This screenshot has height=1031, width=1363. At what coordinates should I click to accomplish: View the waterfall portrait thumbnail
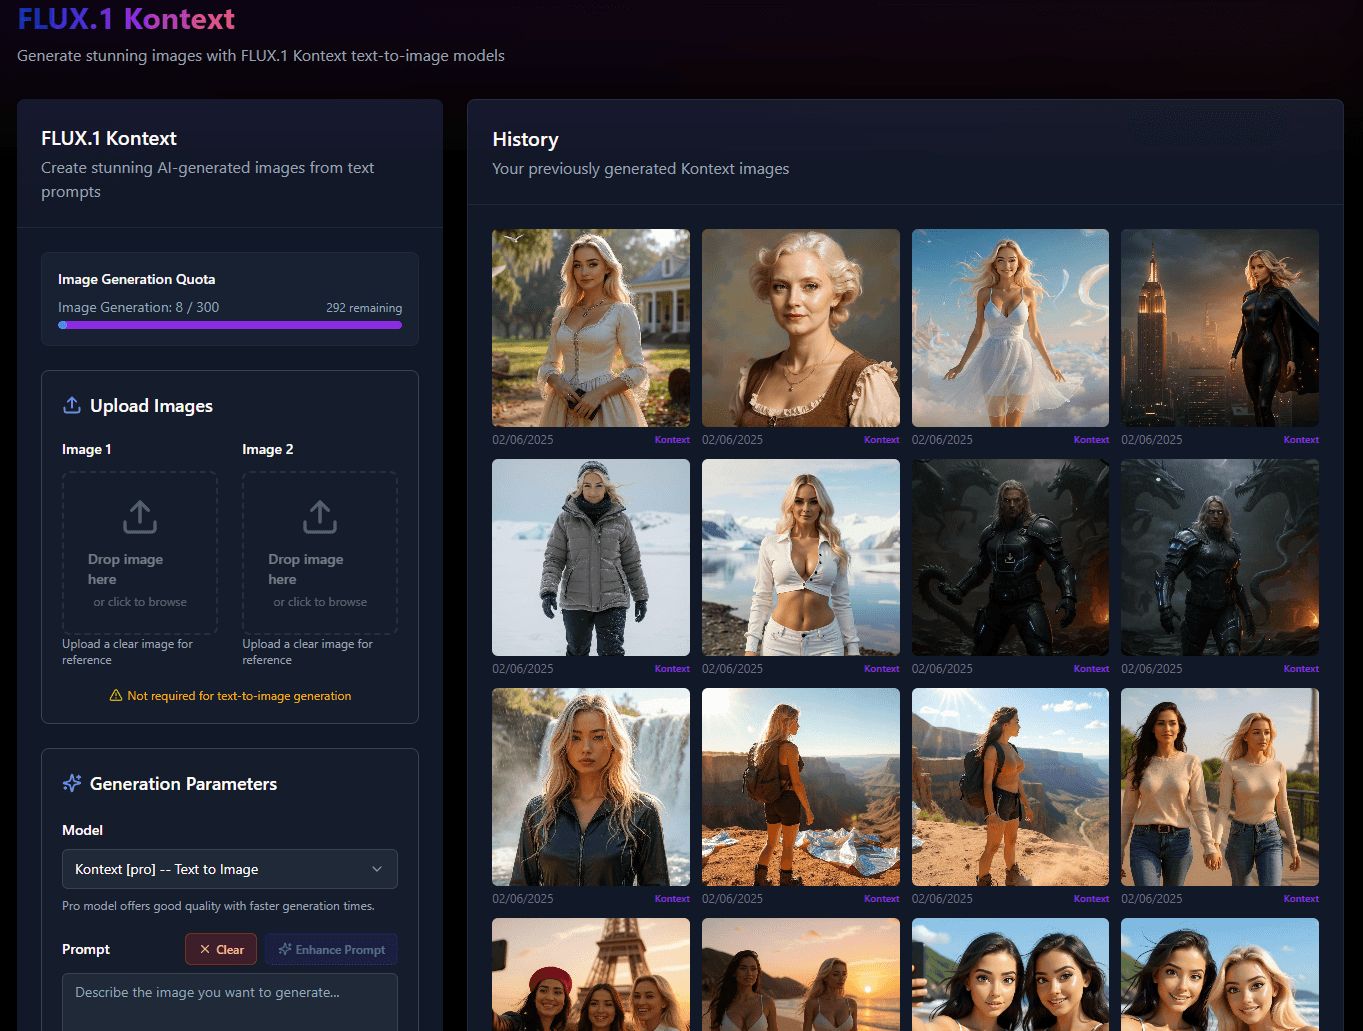(590, 786)
